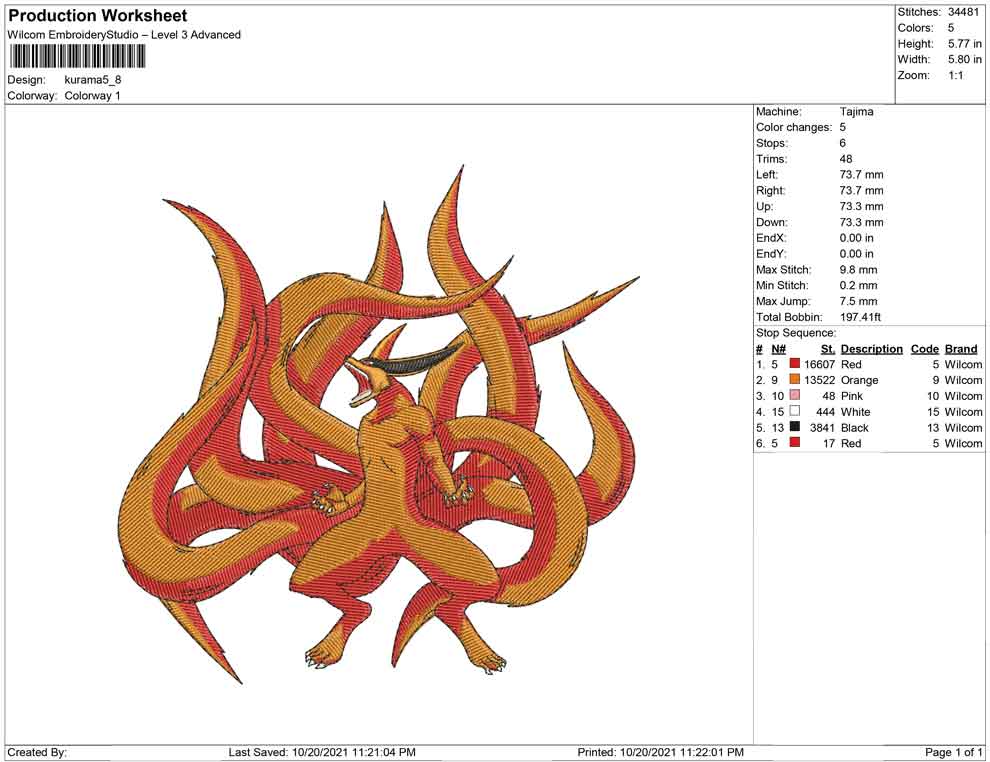The image size is (990, 762).
Task: Click the Colorway 1 value
Action: pos(92,96)
